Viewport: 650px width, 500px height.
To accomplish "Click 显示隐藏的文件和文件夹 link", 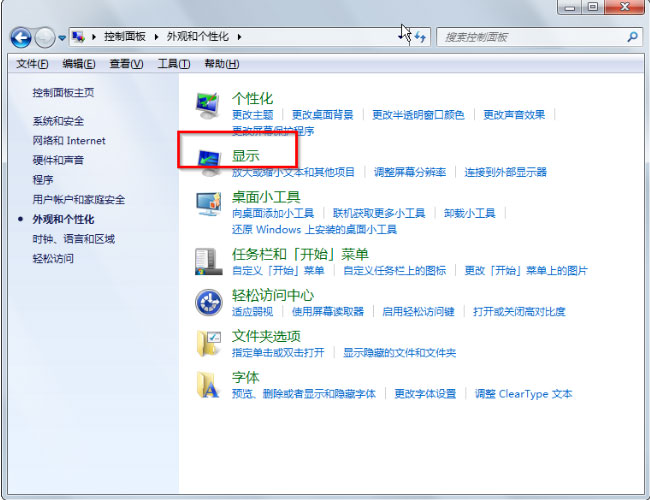I will (x=399, y=353).
